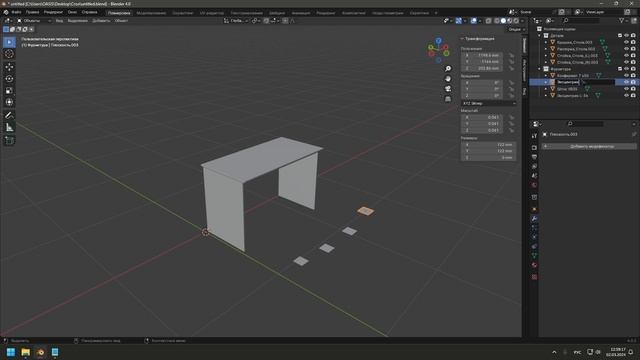
Task: Switch to UV-редактор workspace tab
Action: [212, 13]
